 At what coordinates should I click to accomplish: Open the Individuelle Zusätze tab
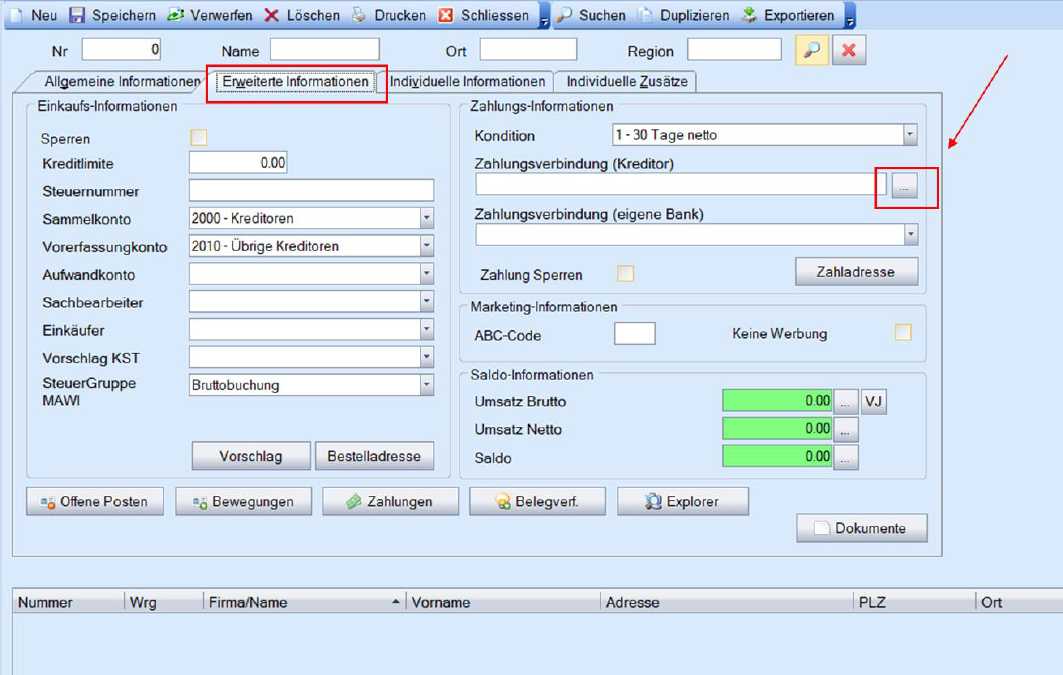coord(627,82)
